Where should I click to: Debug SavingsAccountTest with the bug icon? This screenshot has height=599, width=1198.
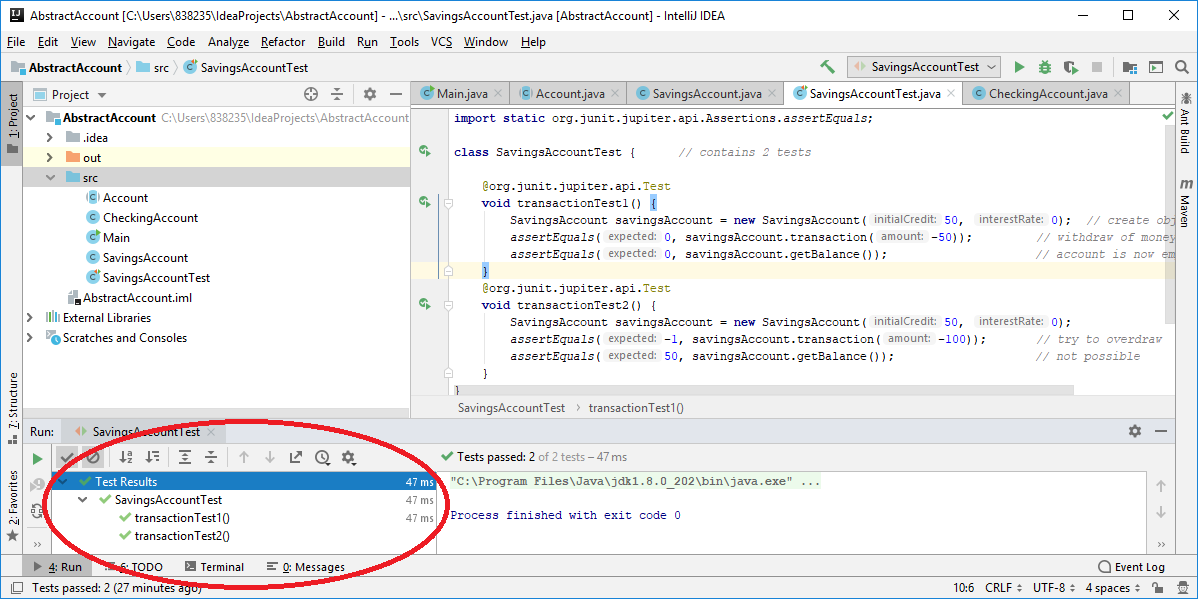pyautogui.click(x=1044, y=67)
